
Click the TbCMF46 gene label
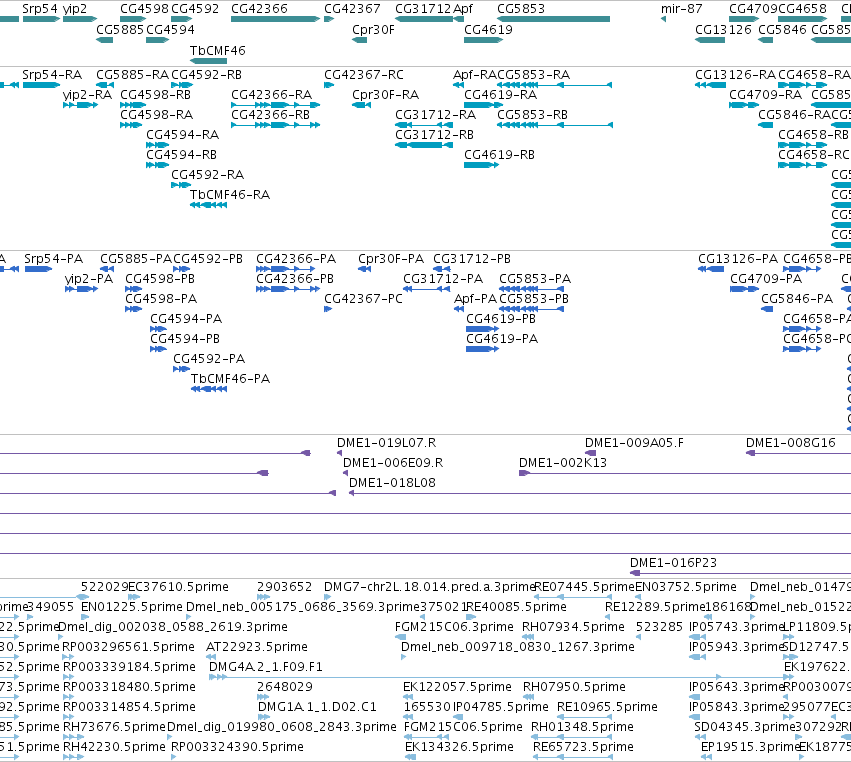pyautogui.click(x=218, y=50)
